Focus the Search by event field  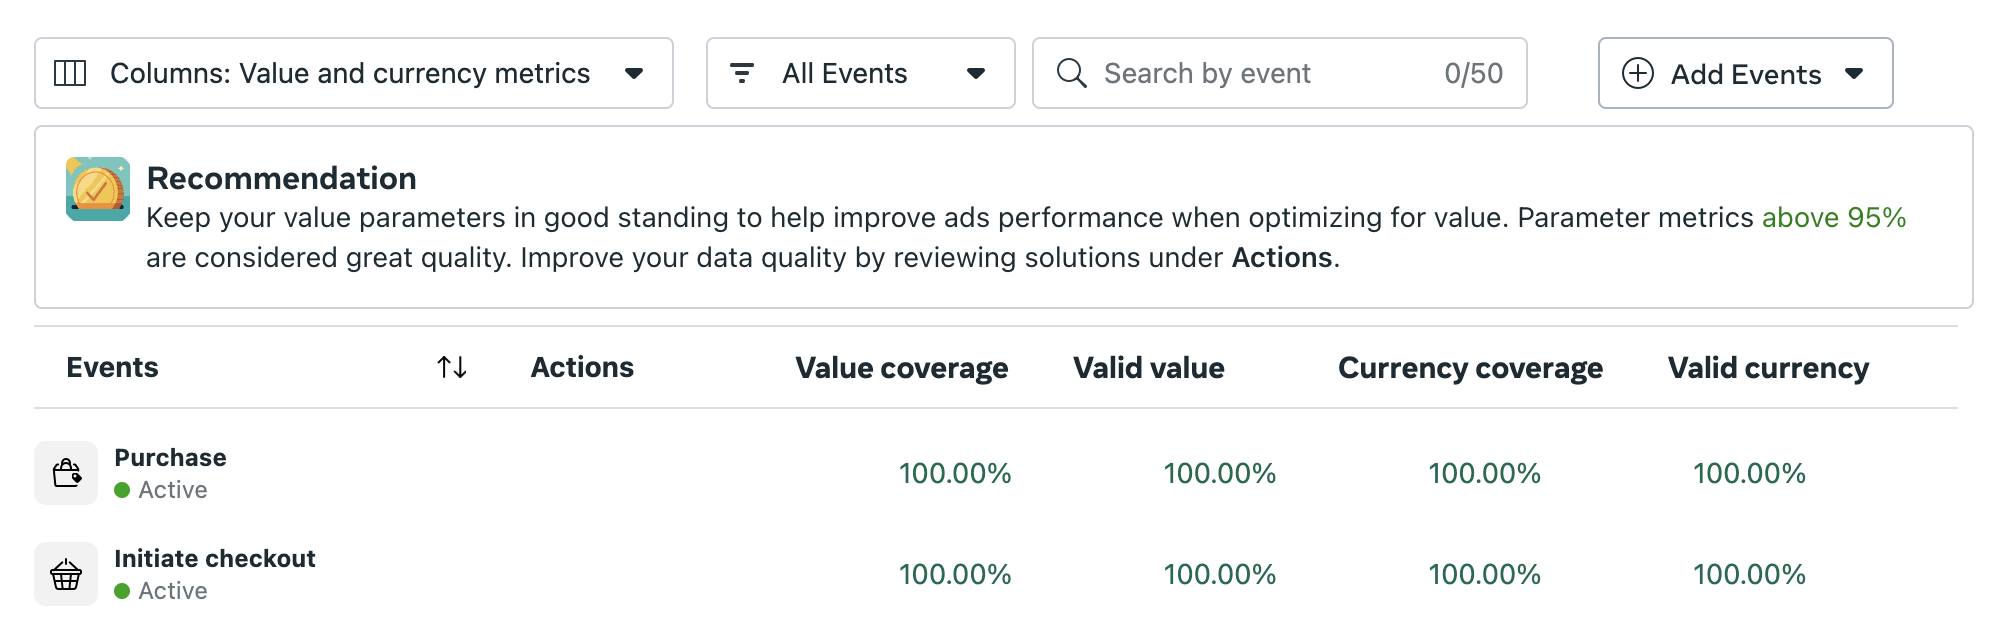[x=1280, y=73]
